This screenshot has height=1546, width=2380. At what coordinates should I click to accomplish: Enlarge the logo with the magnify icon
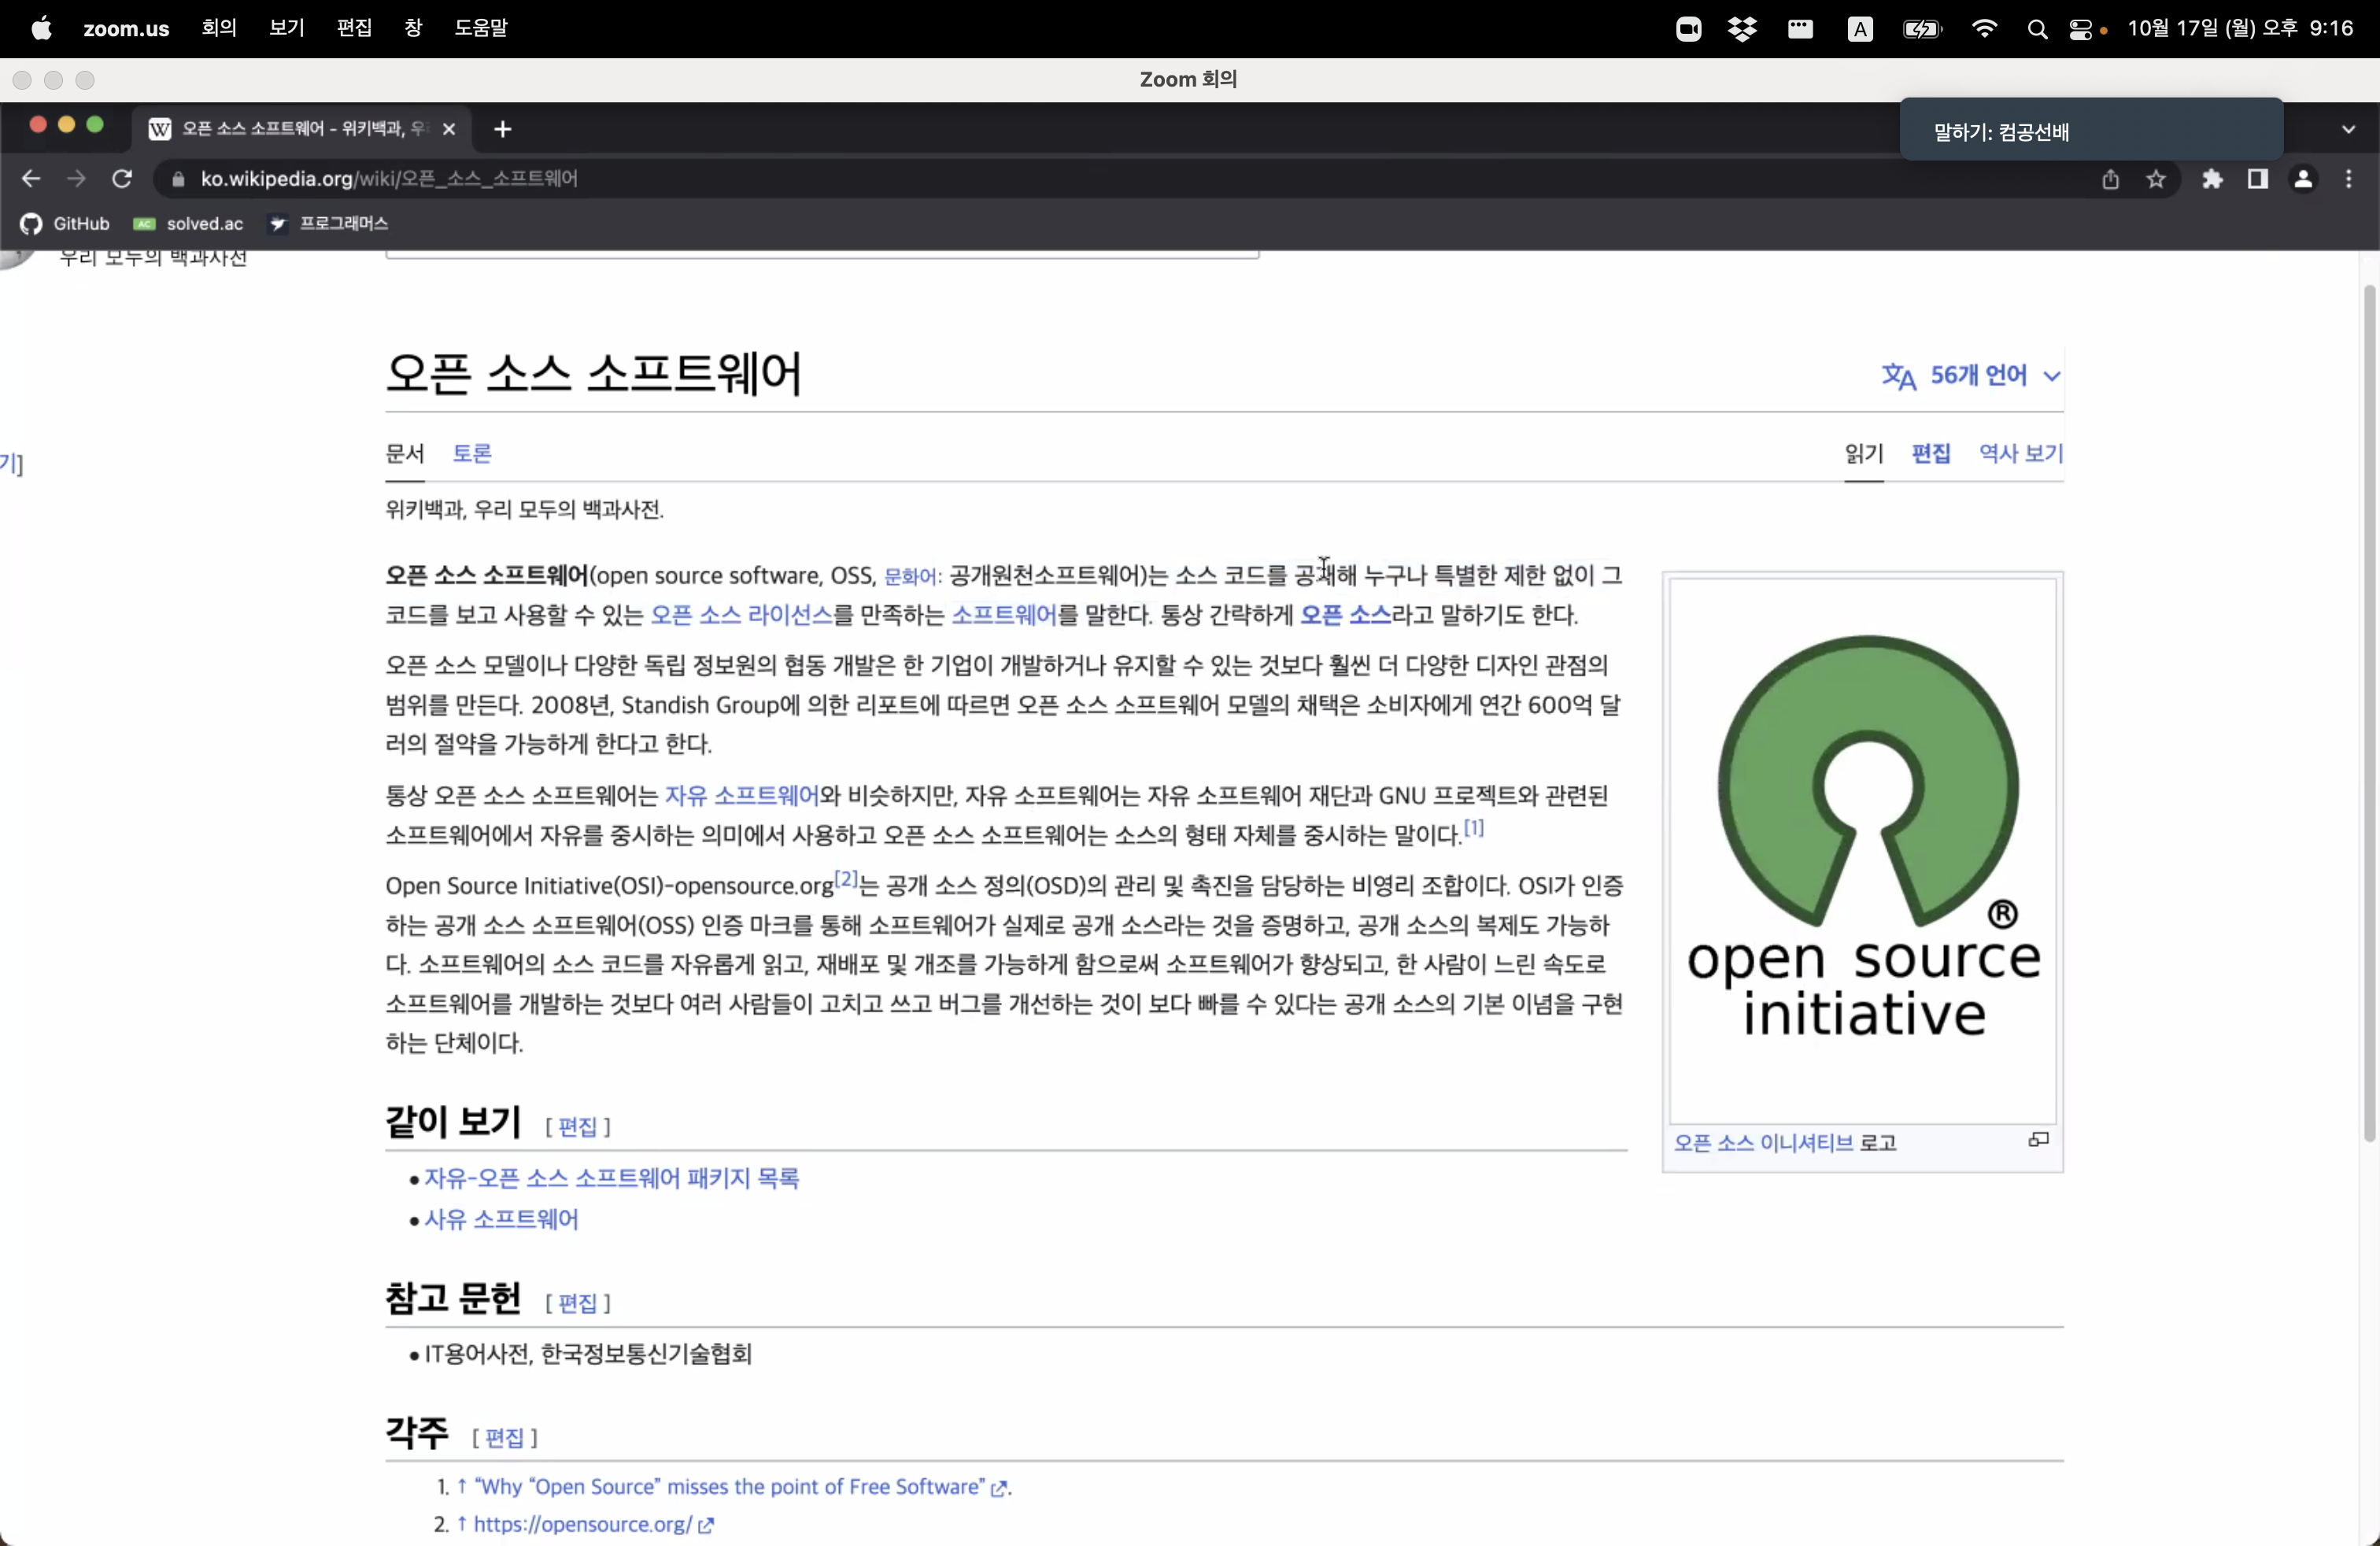(x=2038, y=1140)
